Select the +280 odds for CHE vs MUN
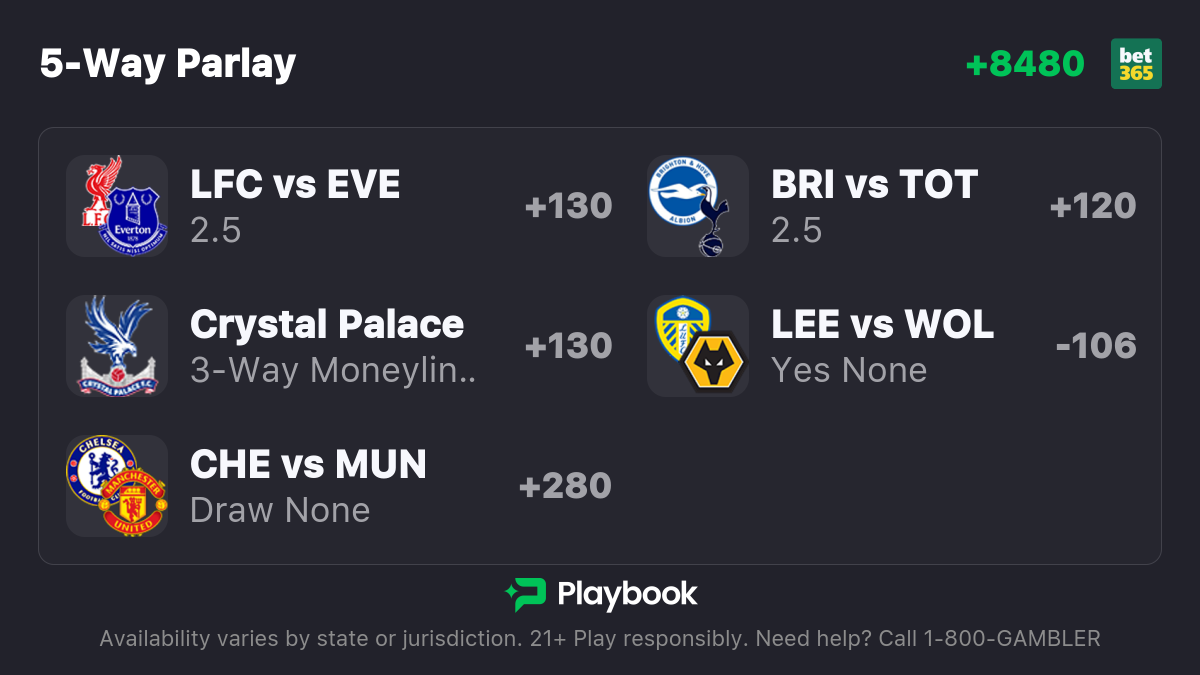 point(565,486)
